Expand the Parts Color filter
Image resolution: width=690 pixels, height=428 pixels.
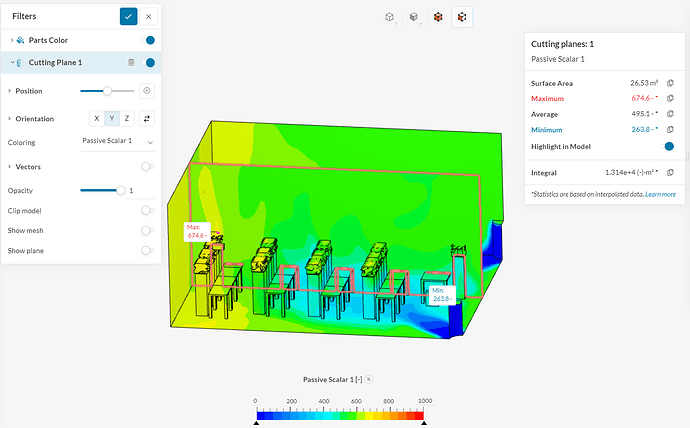coord(11,40)
